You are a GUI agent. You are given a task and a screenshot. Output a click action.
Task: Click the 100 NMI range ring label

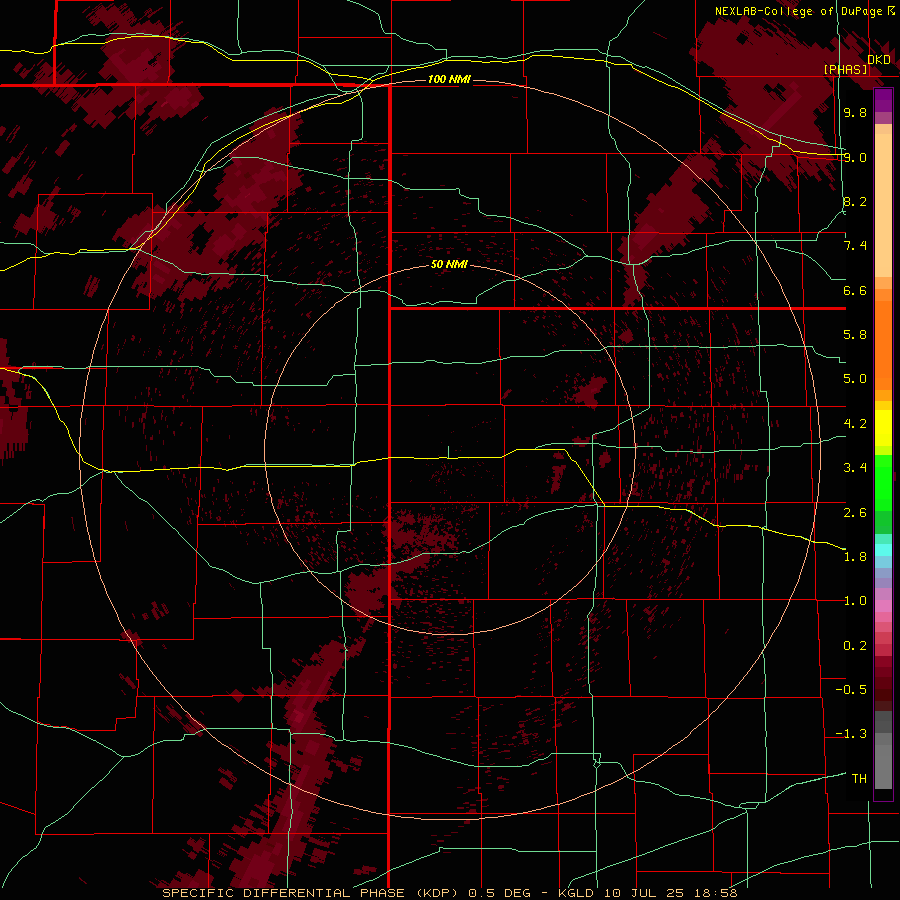[449, 79]
